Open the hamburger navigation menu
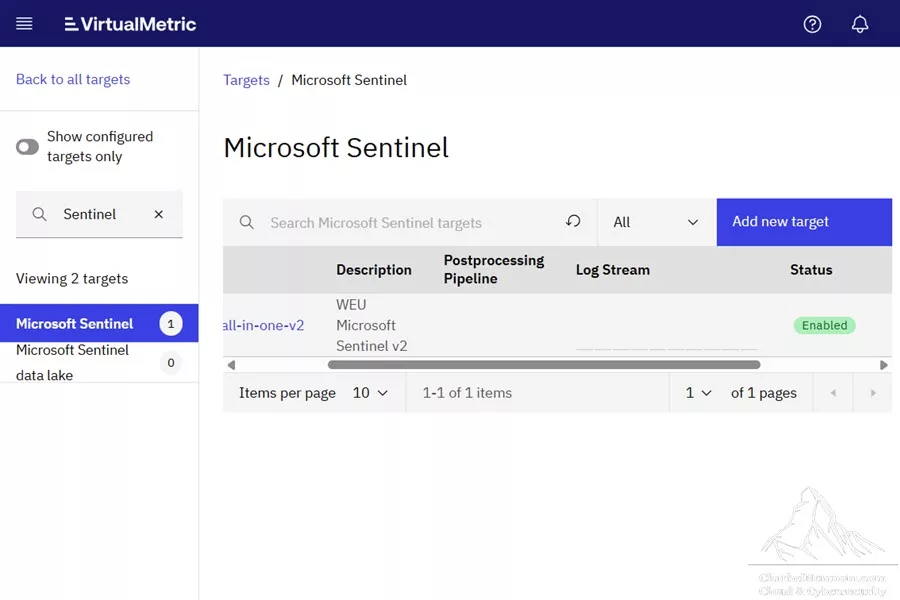The width and height of the screenshot is (900, 600). tap(24, 24)
